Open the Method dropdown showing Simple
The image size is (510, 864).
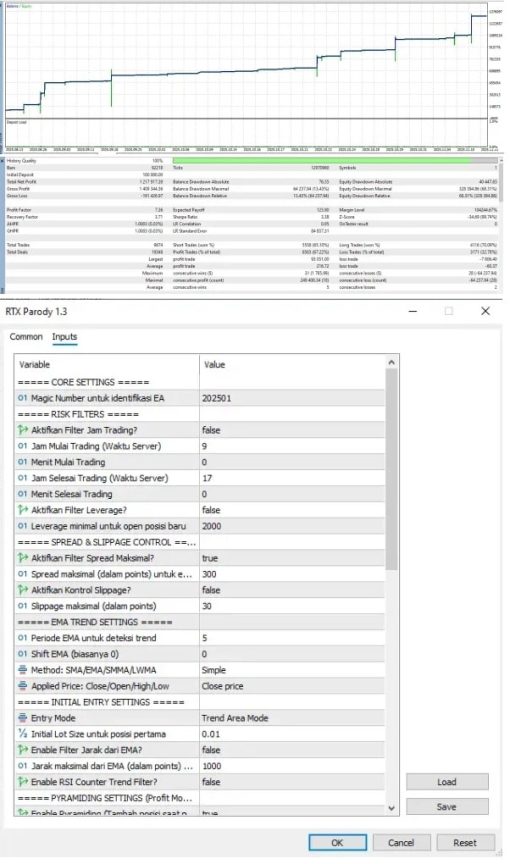point(292,669)
